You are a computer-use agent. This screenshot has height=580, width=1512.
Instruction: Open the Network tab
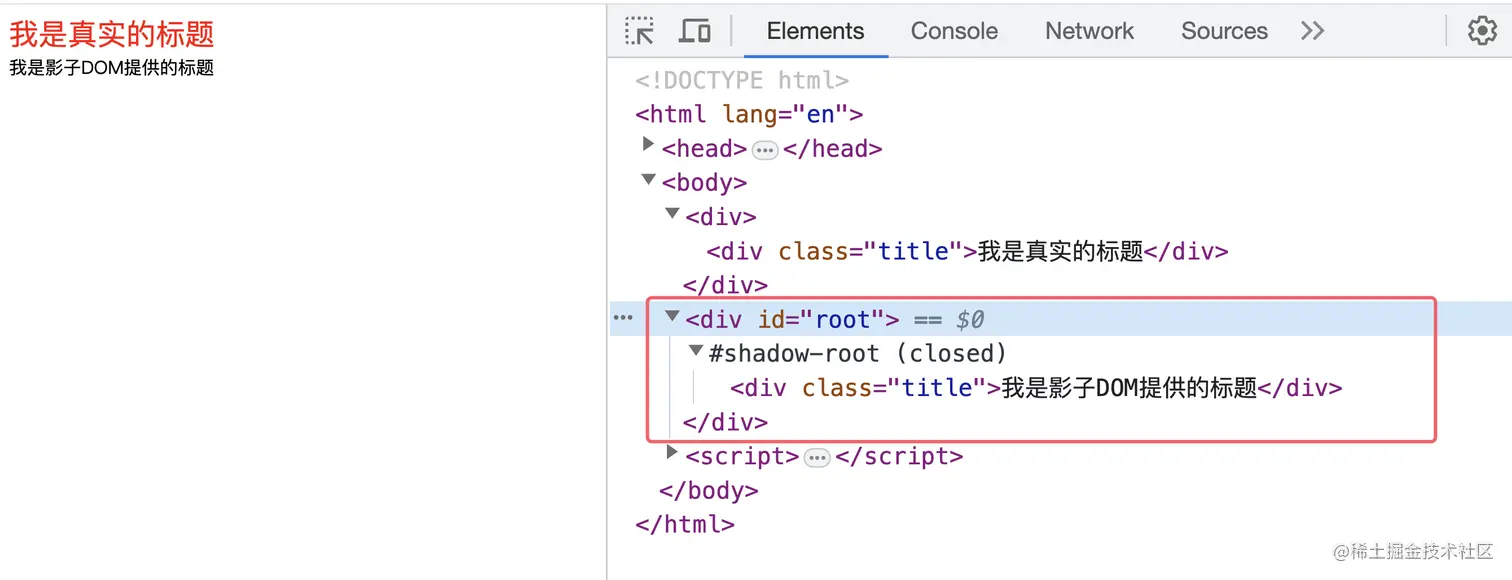1089,31
